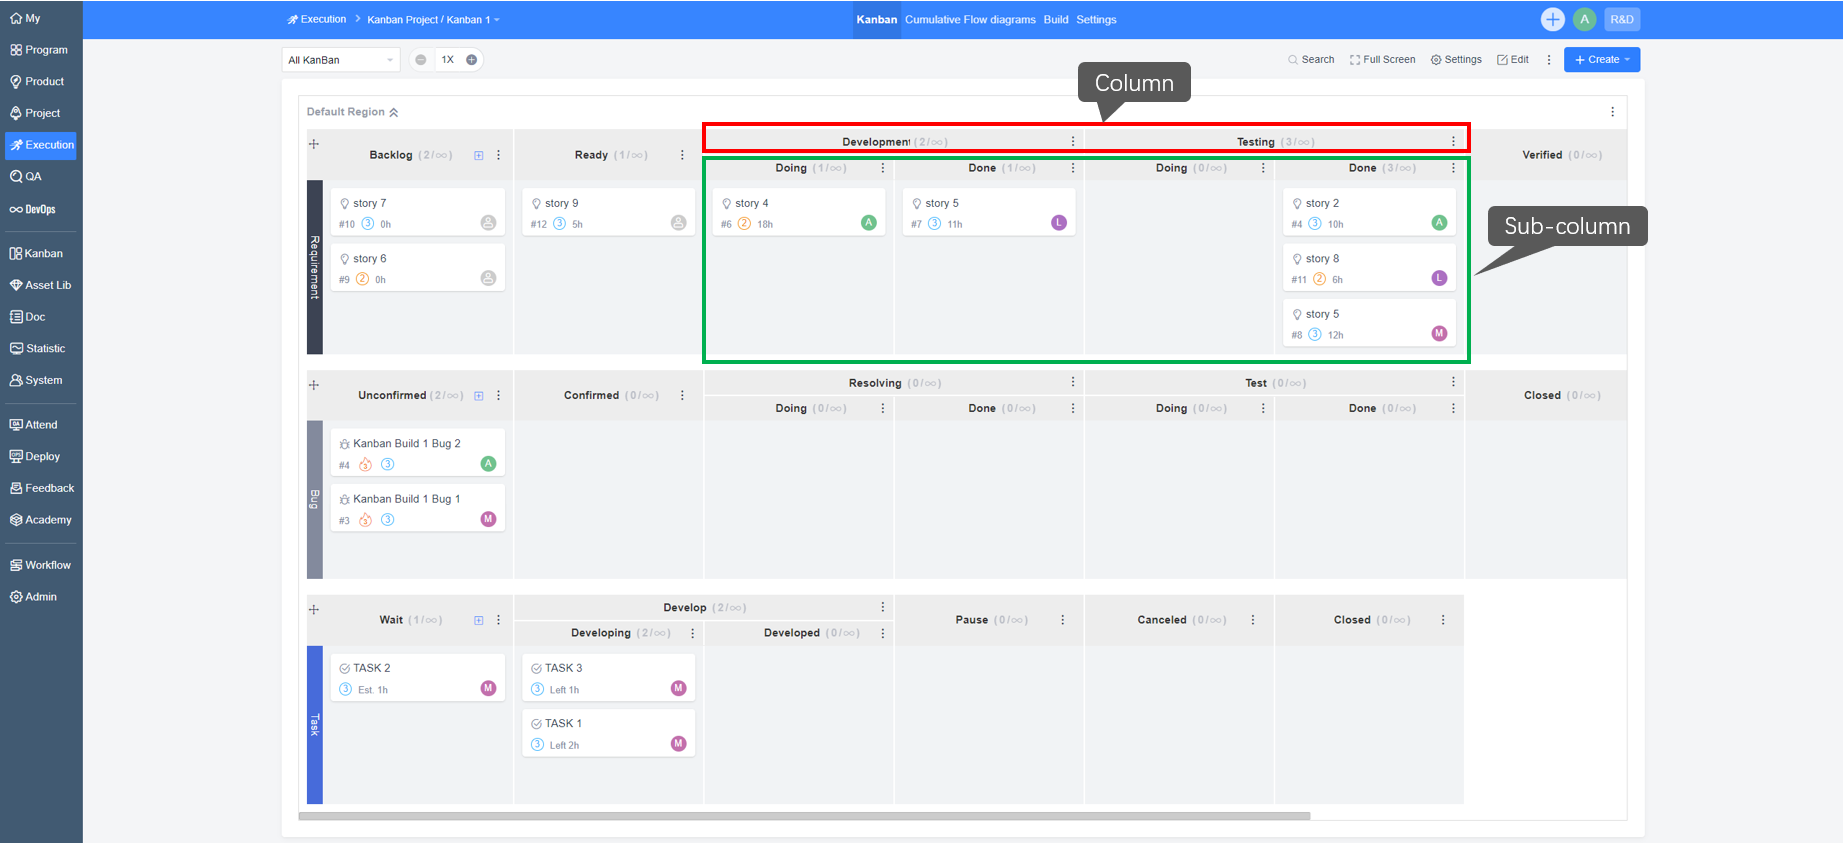Click the zoom in plus icon
The width and height of the screenshot is (1844, 845).
click(472, 60)
